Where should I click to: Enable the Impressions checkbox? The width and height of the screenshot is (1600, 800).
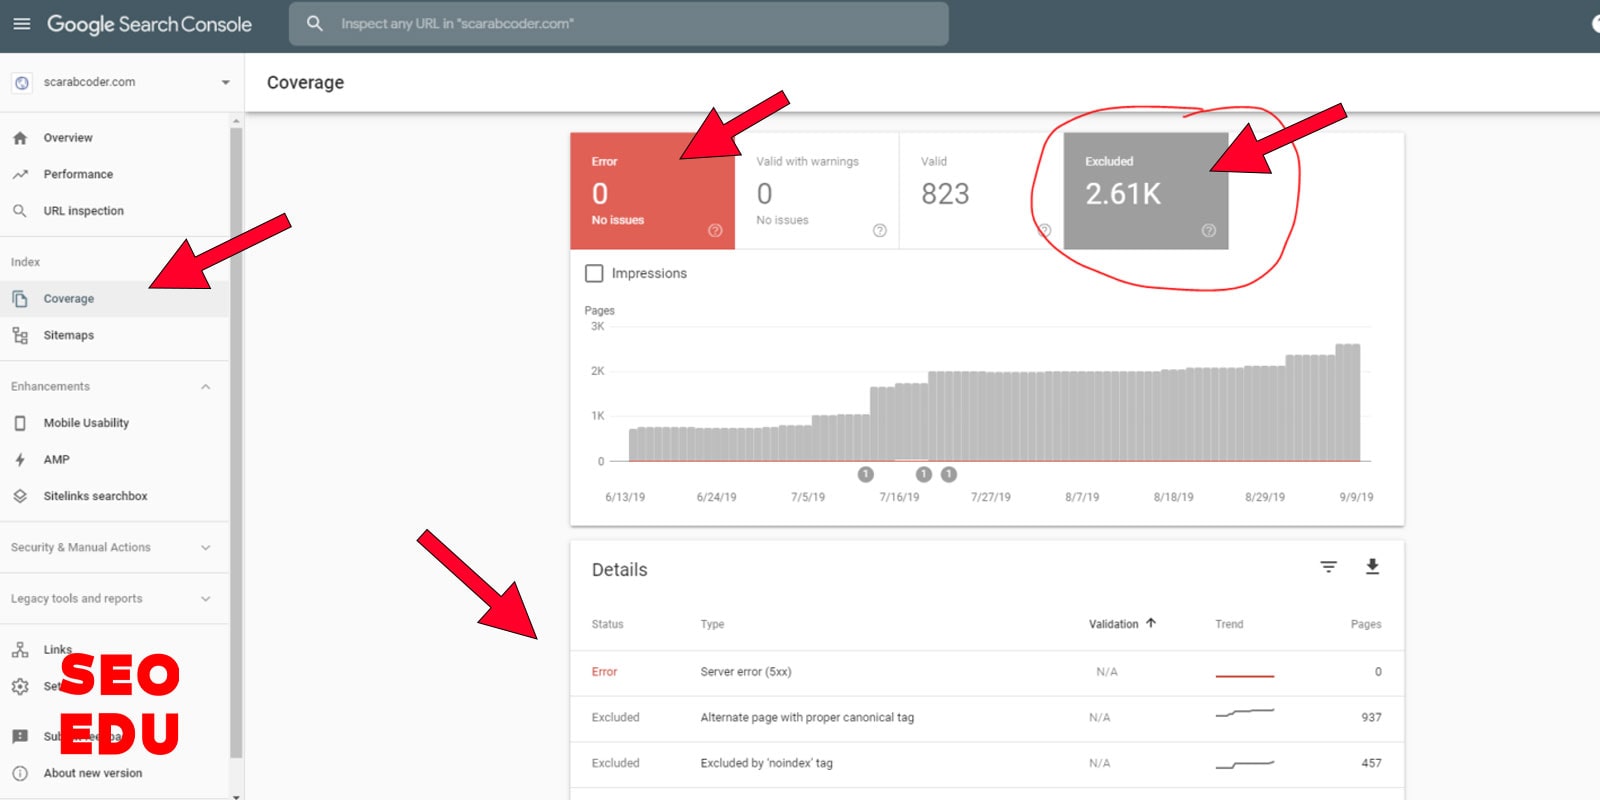[x=594, y=273]
